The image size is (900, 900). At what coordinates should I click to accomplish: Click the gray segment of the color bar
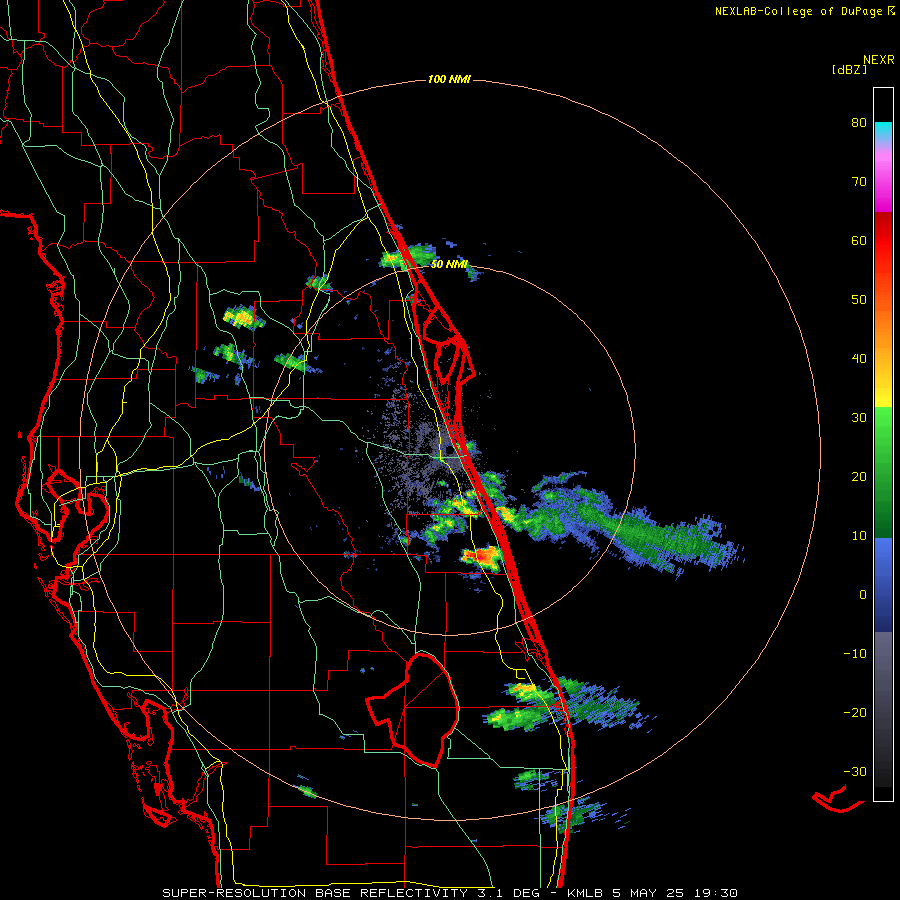tap(883, 709)
